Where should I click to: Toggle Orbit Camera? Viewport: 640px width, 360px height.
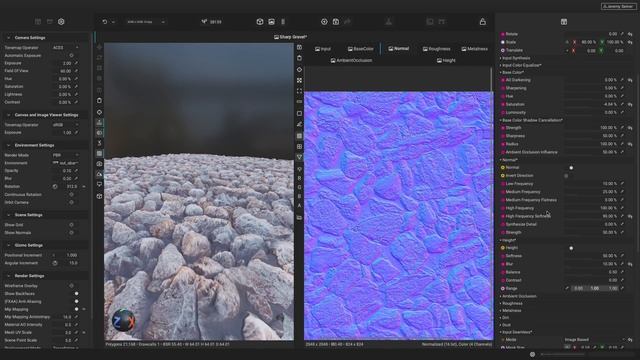[71, 202]
